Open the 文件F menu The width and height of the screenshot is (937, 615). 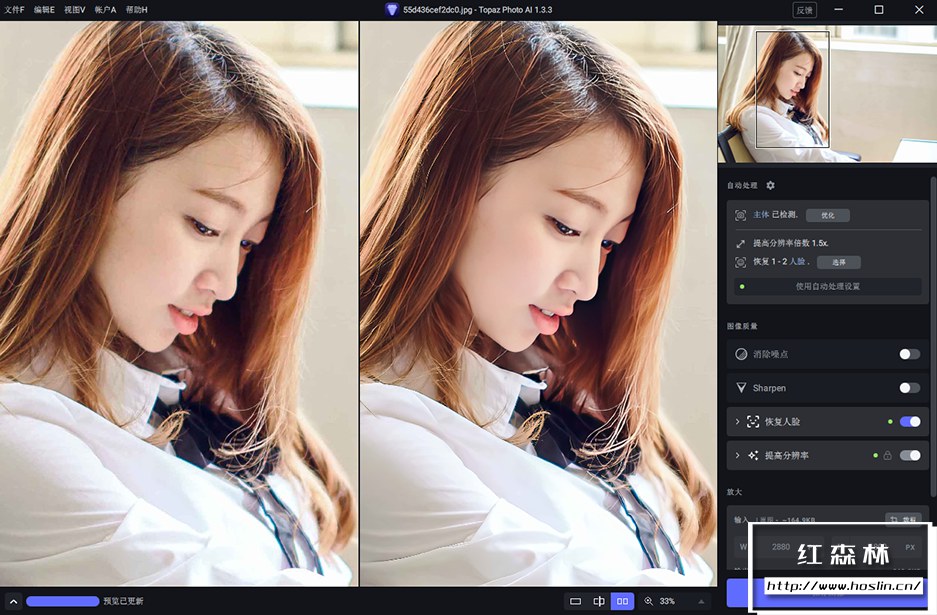click(14, 10)
